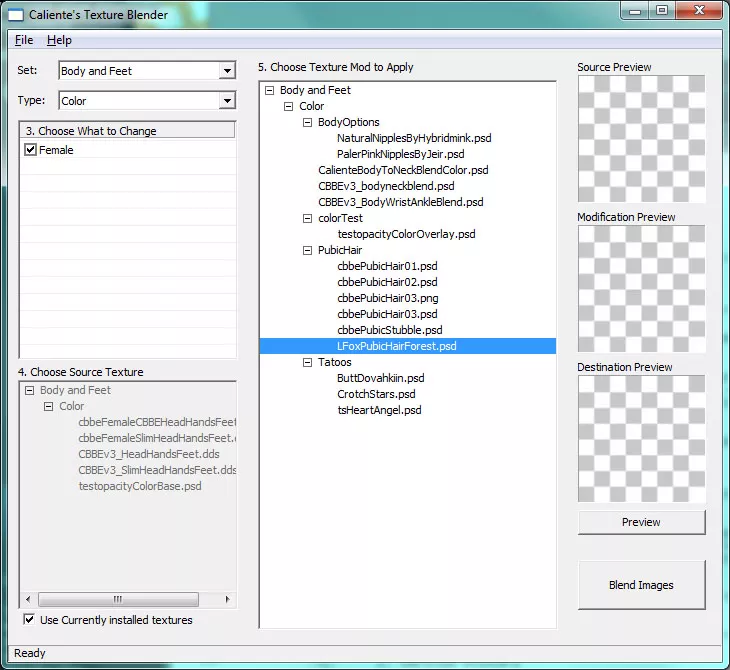Close the Texture Blender window
Screen dimensions: 730x670
698,10
